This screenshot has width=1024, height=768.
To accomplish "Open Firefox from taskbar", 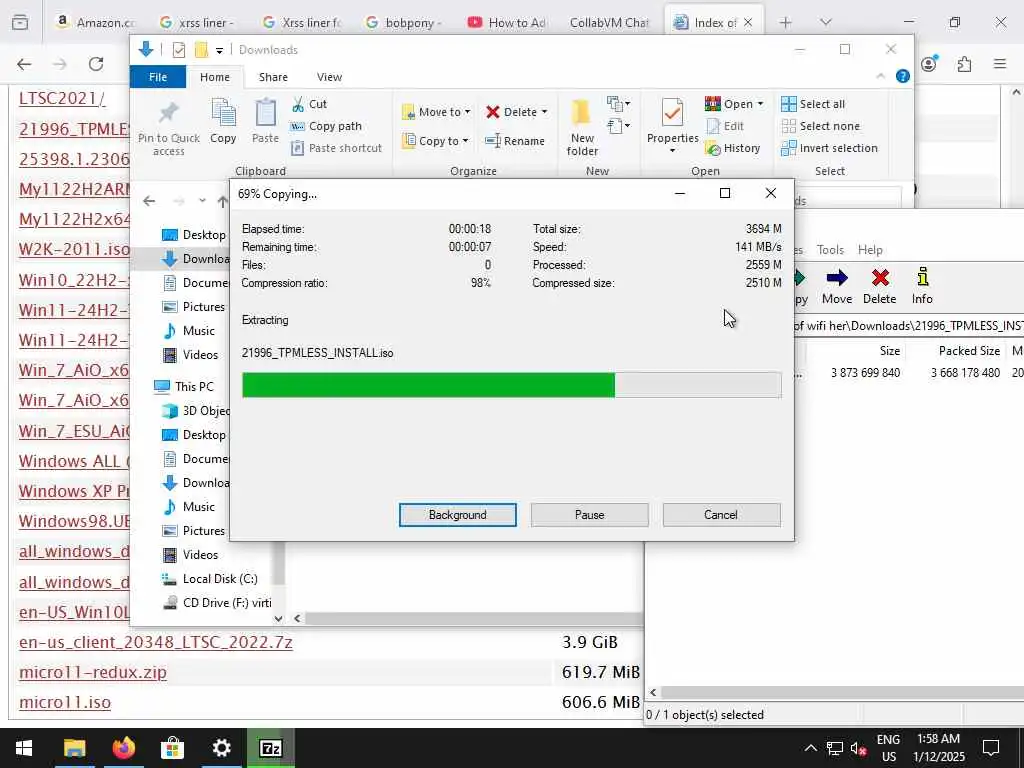I will [123, 748].
